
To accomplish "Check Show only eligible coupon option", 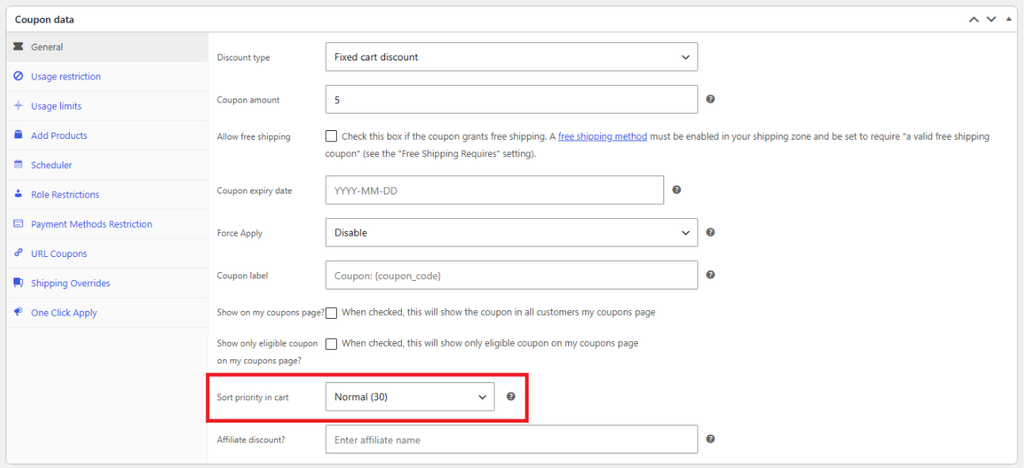I will [331, 343].
